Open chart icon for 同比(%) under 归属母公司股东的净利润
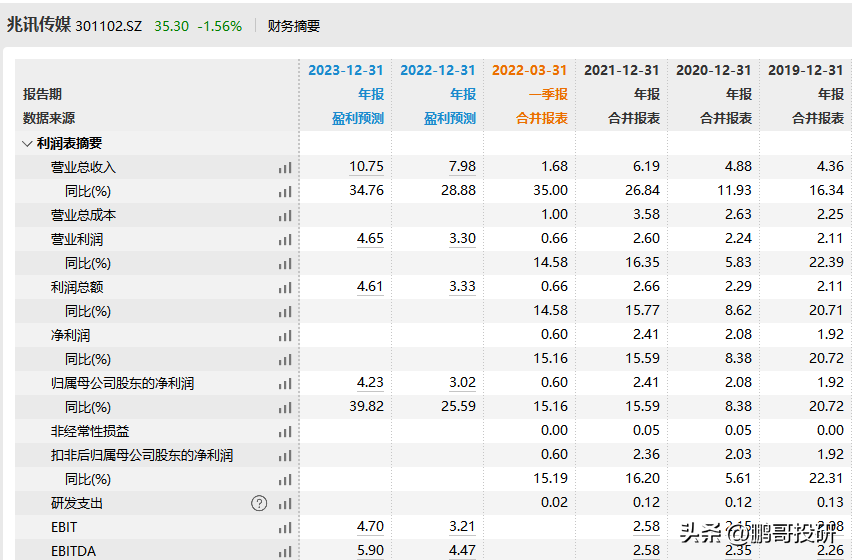The image size is (852, 560). tap(285, 407)
